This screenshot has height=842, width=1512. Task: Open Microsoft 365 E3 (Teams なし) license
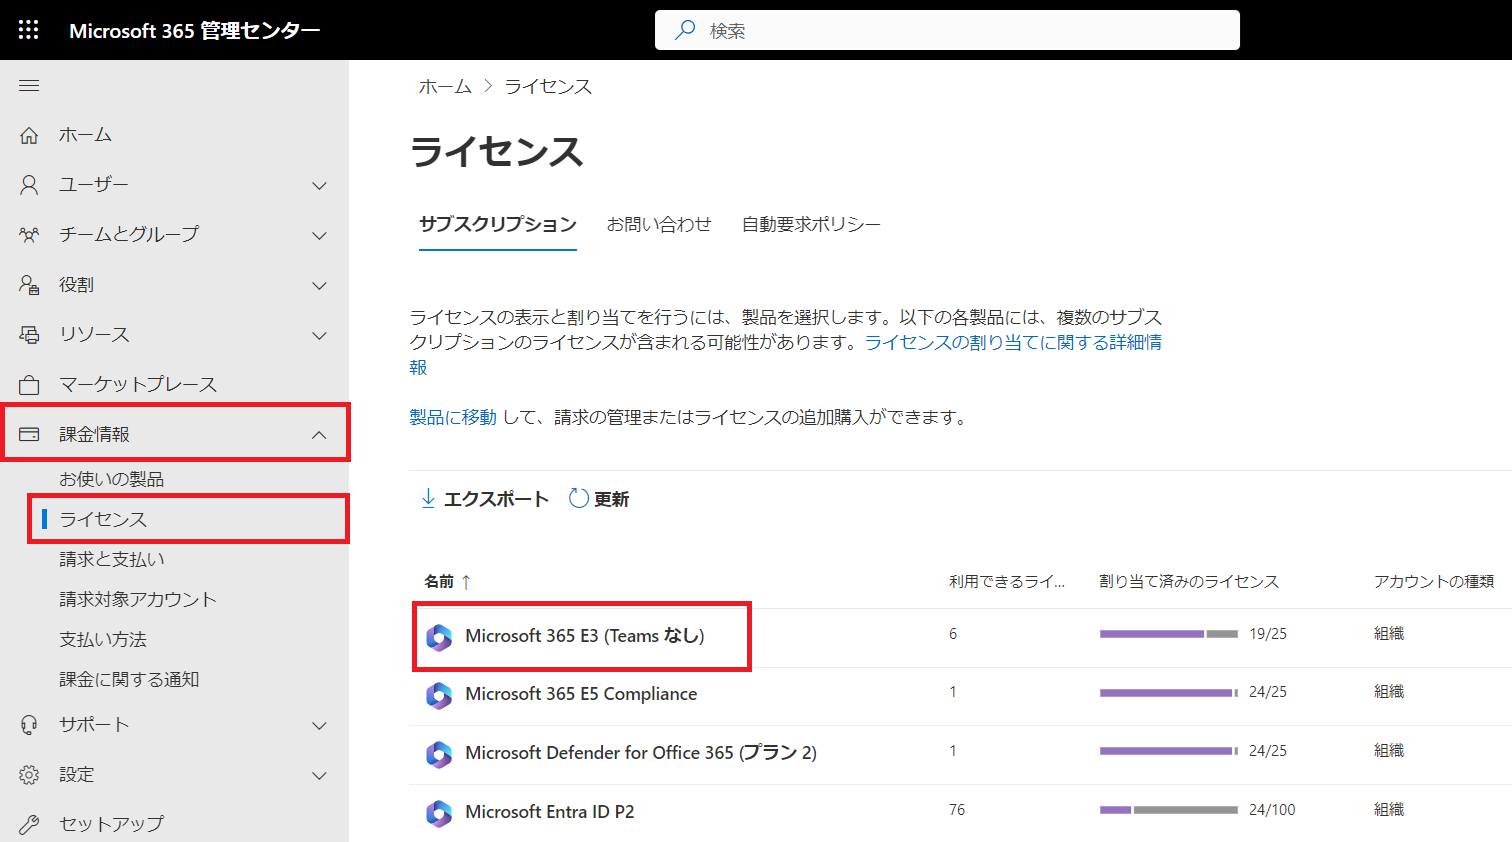point(585,636)
